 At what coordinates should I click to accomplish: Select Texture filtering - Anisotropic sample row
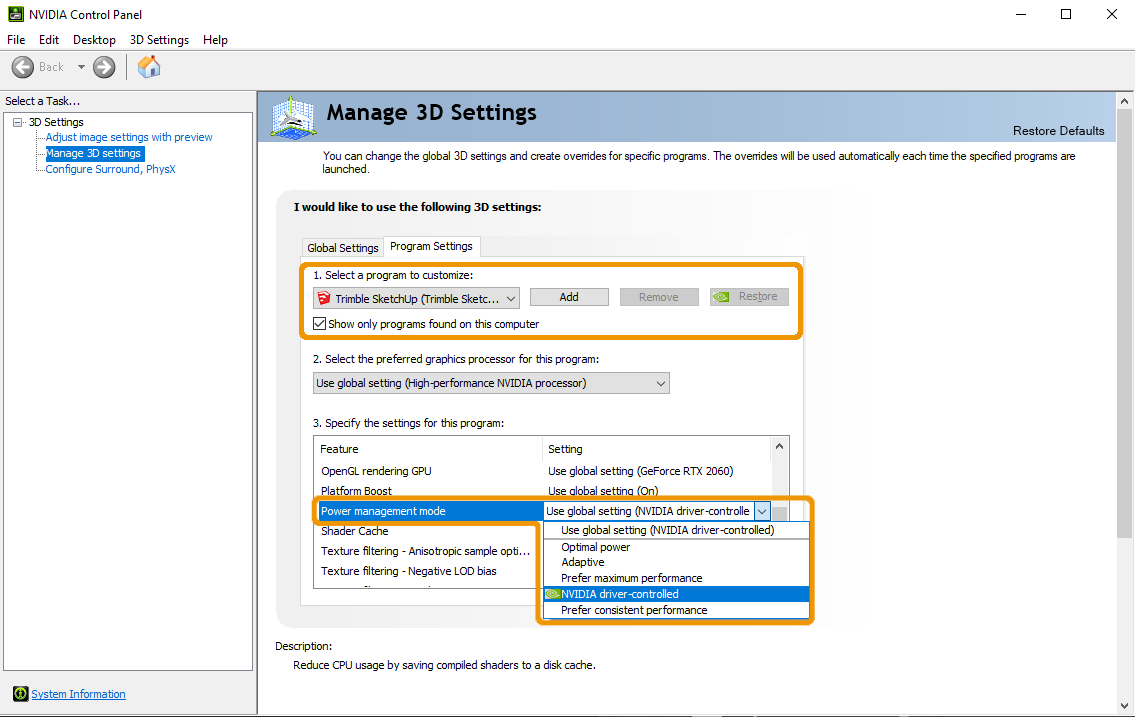pos(426,551)
